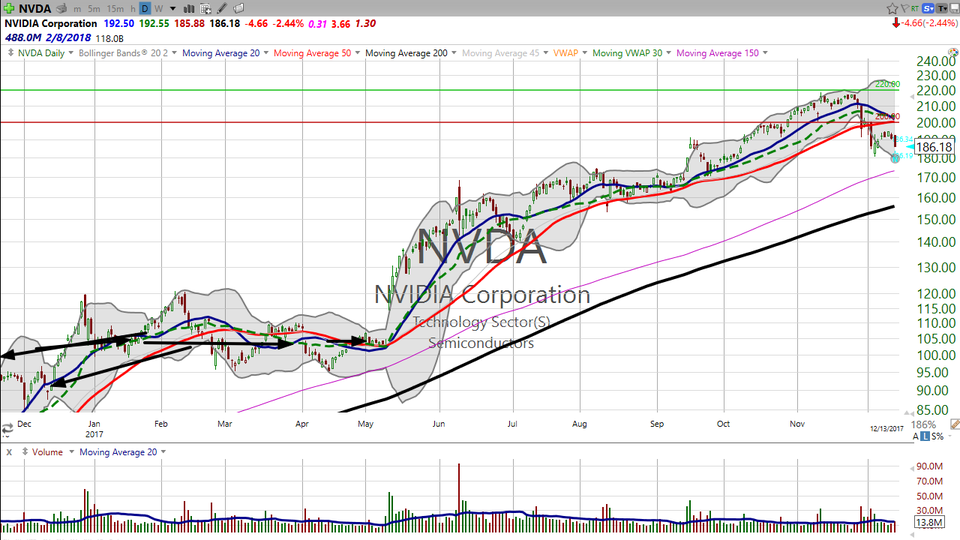Click the green plus add-symbol icon
Viewport: 960px width, 540px height.
coord(9,9)
